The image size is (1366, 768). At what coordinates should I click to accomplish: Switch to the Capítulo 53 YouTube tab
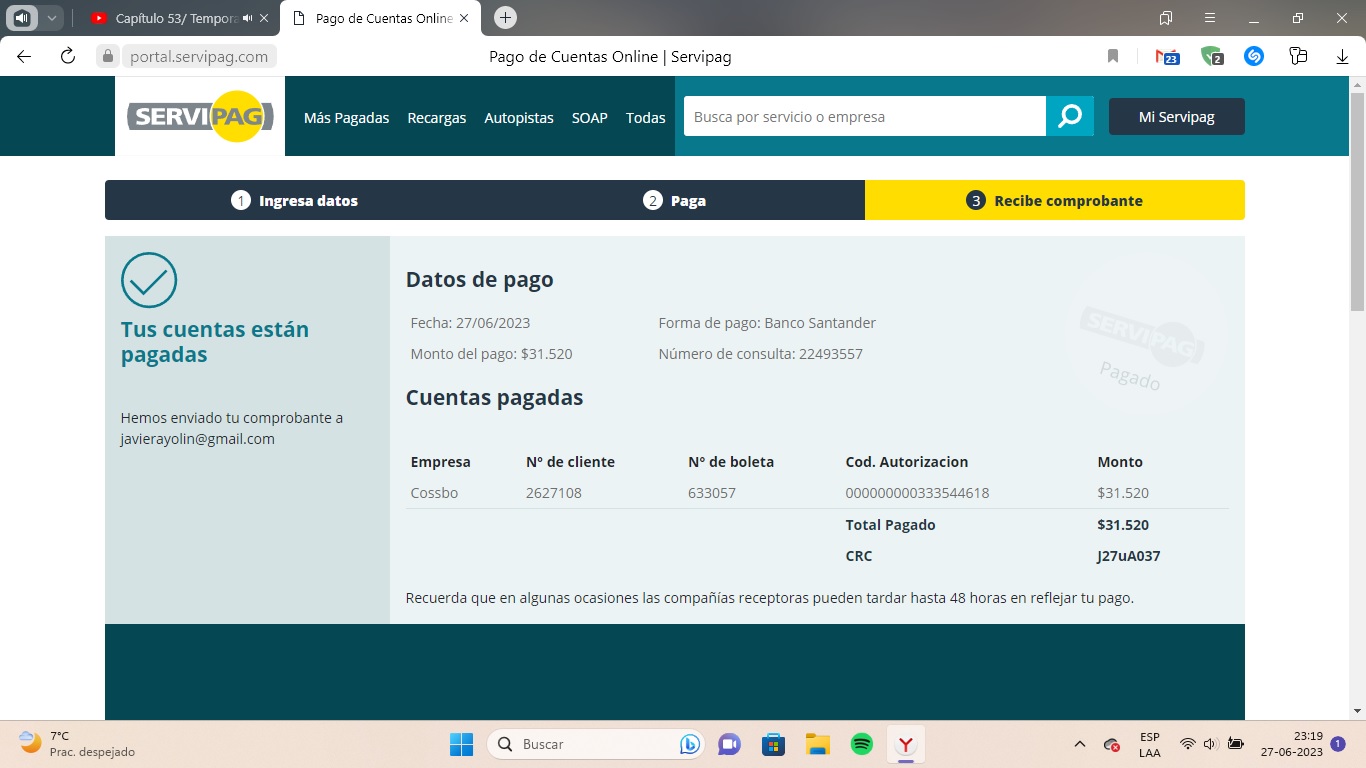click(x=160, y=17)
